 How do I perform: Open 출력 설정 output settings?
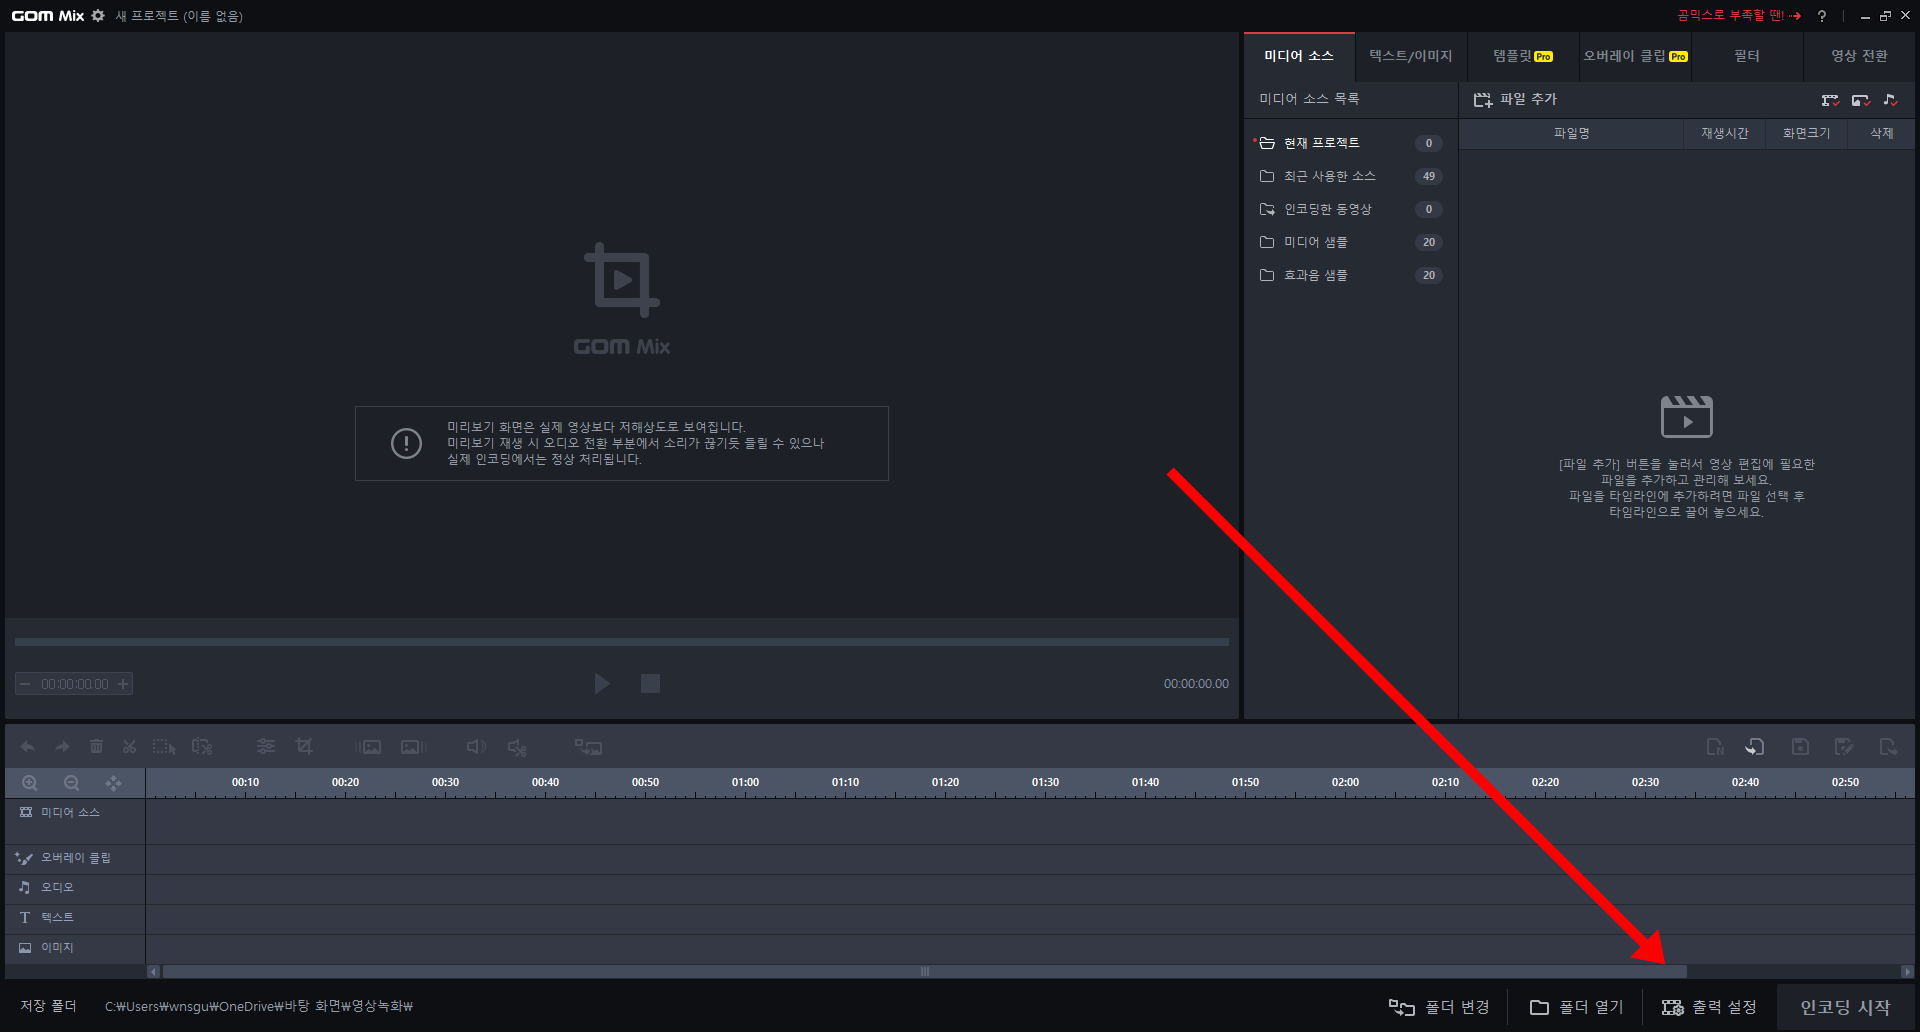click(x=1709, y=1007)
